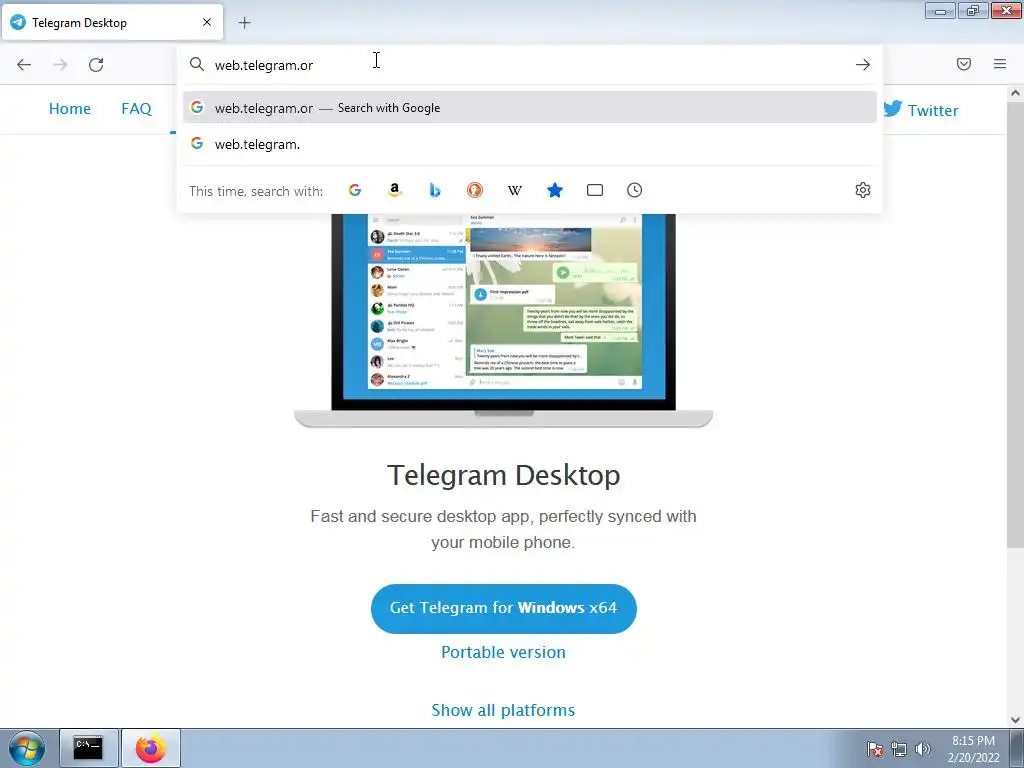Open the Portable version link

(x=504, y=652)
